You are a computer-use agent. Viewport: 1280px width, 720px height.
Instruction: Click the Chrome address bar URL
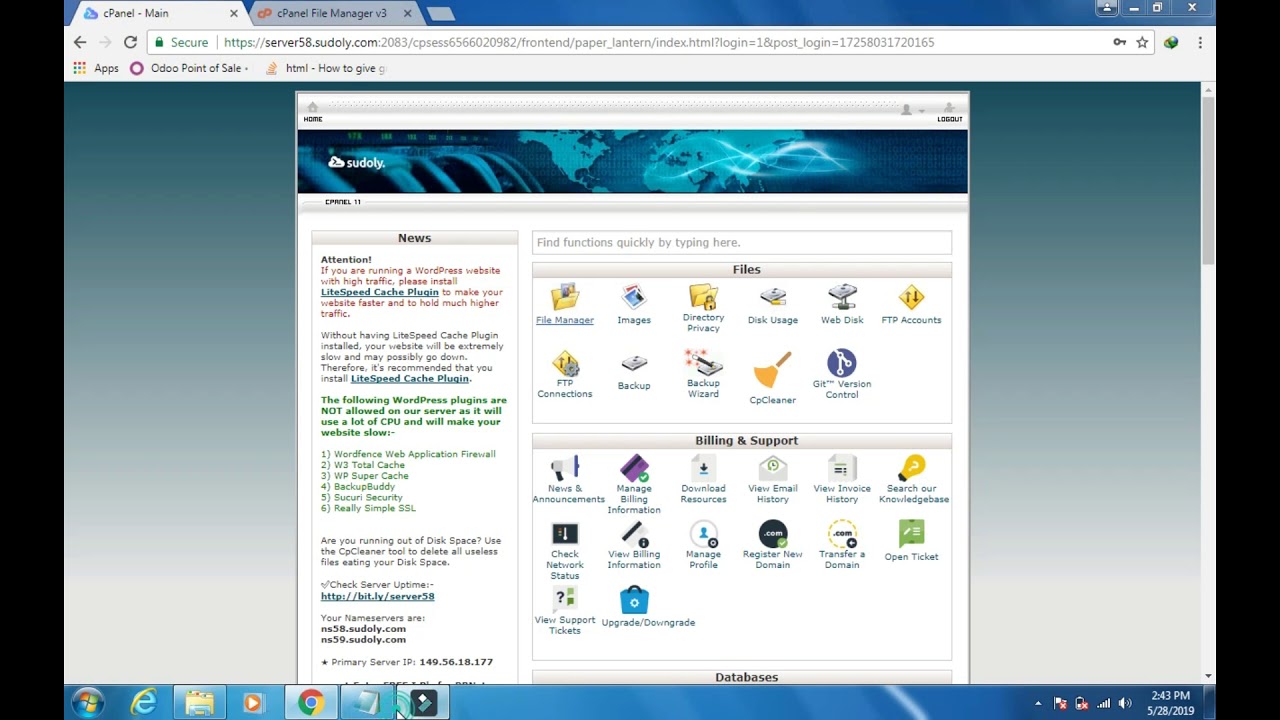pyautogui.click(x=579, y=42)
